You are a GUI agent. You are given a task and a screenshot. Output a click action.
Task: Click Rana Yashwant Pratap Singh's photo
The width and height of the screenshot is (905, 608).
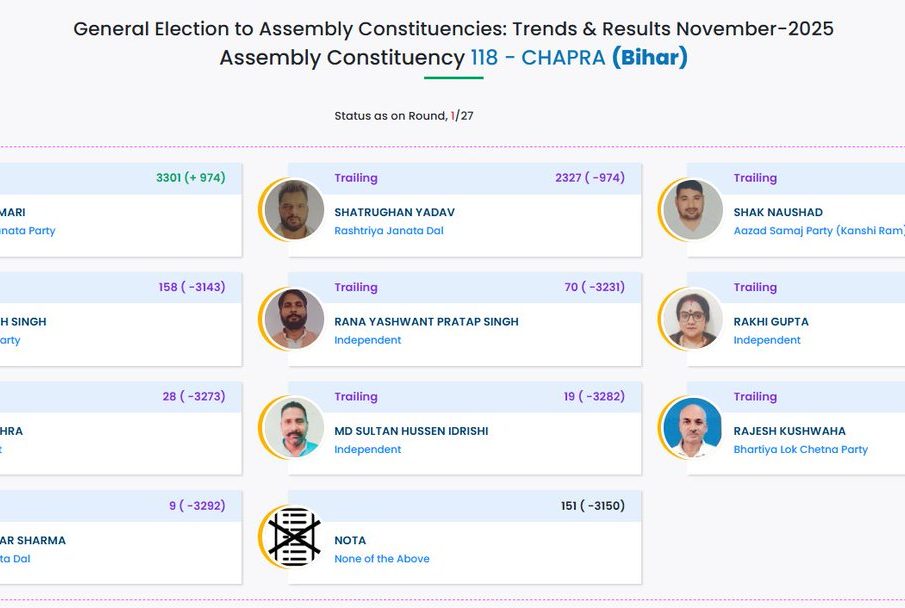tap(294, 318)
